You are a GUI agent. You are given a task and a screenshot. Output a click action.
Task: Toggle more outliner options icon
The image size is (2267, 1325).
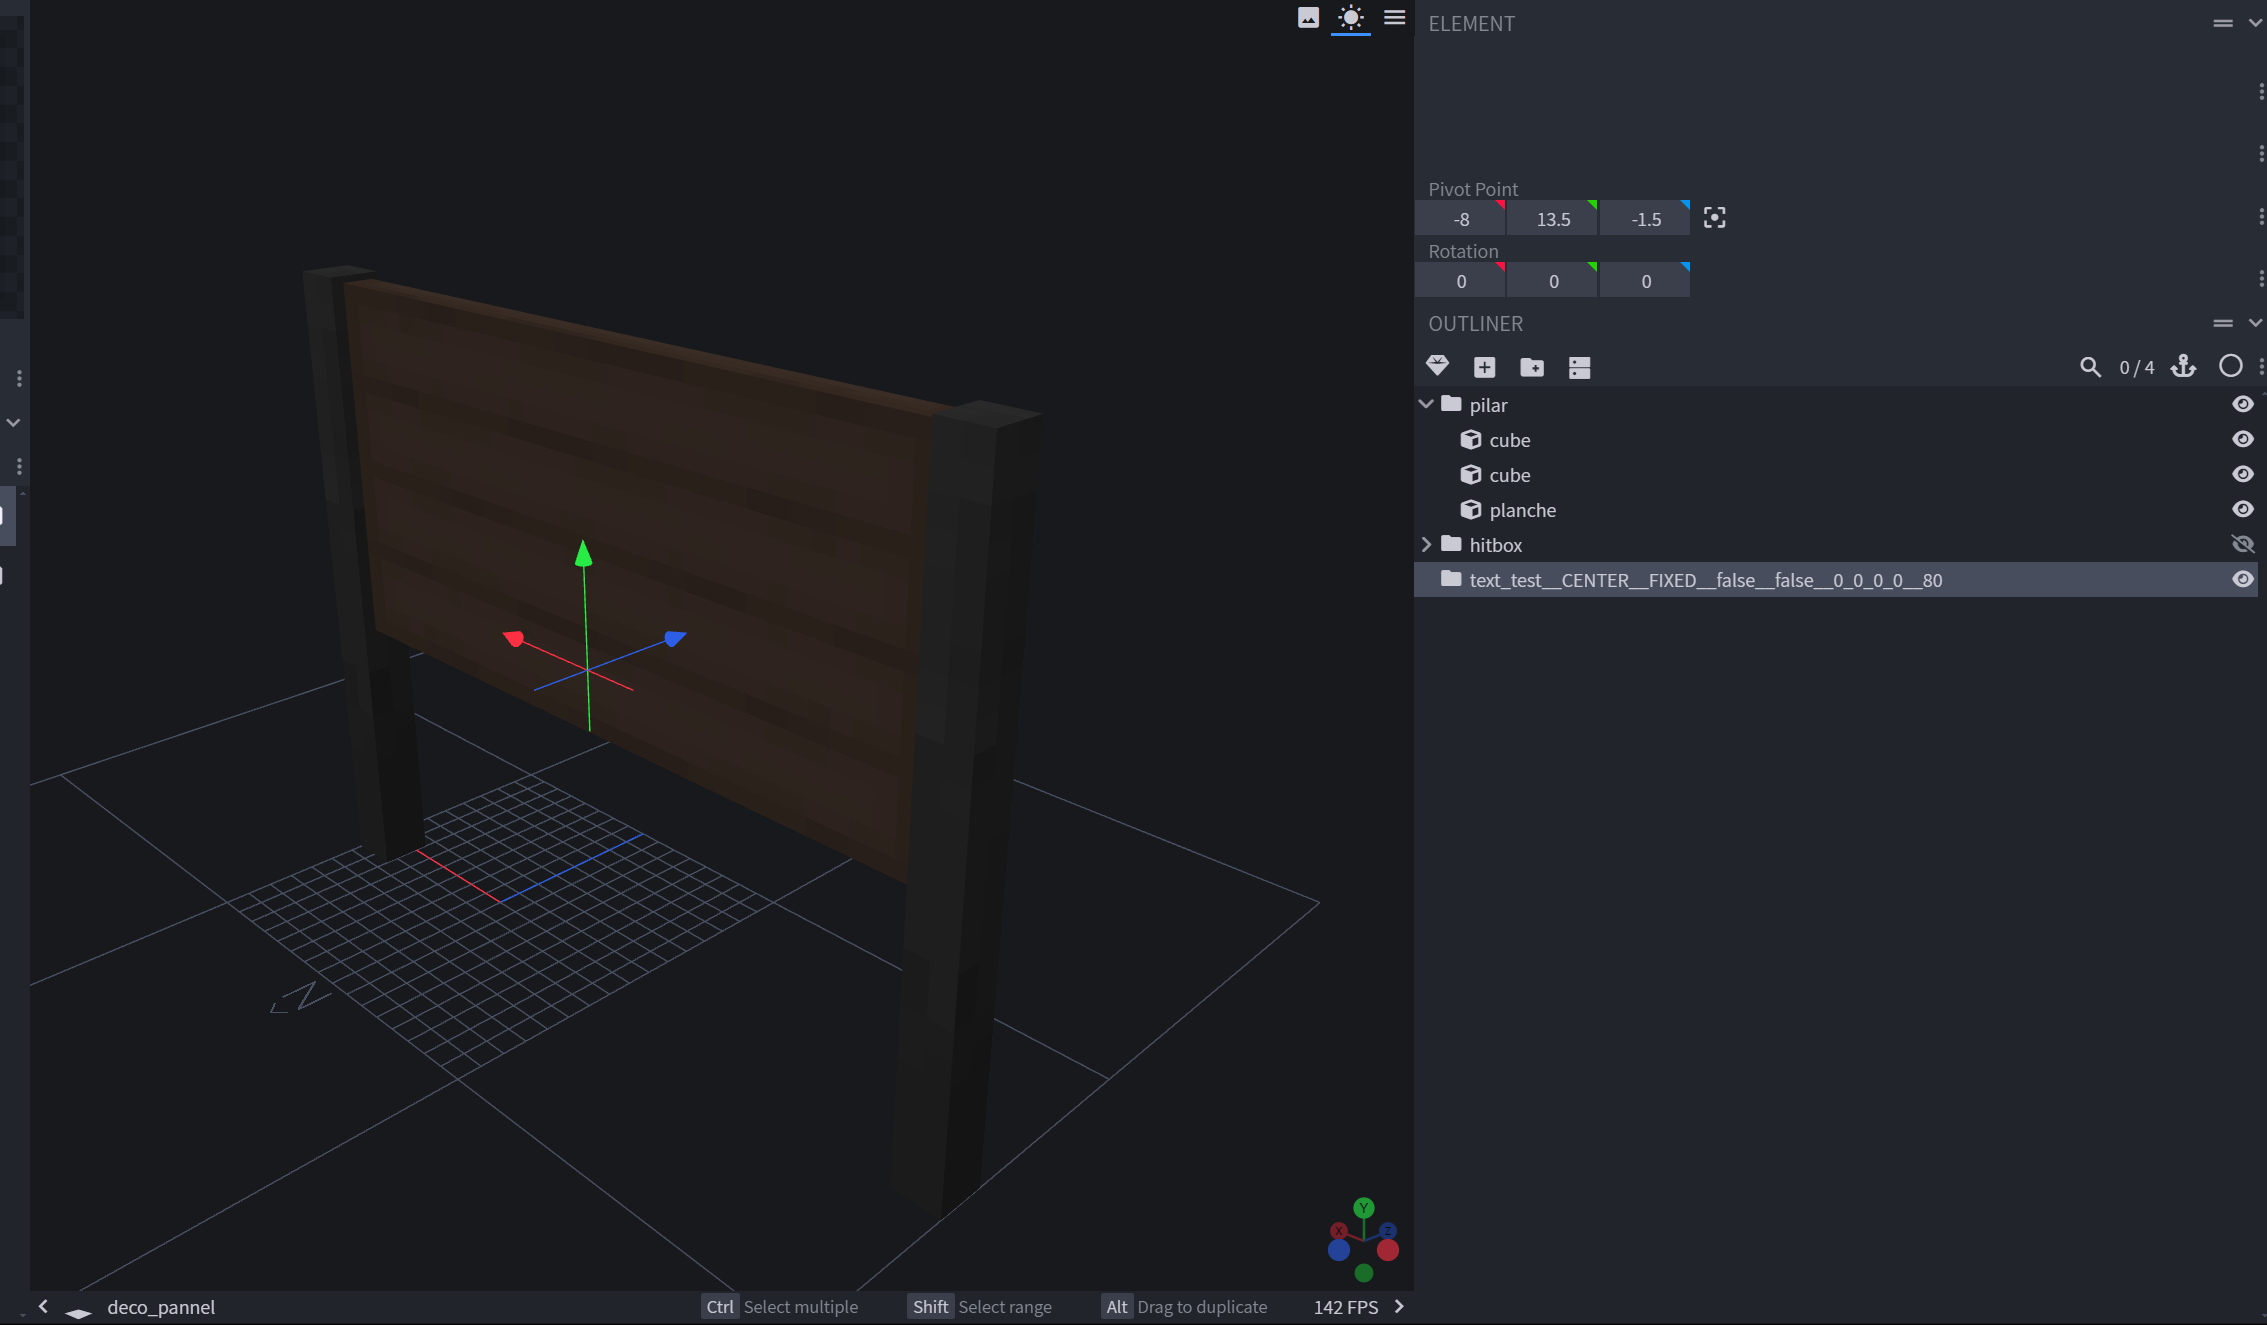(x=1579, y=367)
